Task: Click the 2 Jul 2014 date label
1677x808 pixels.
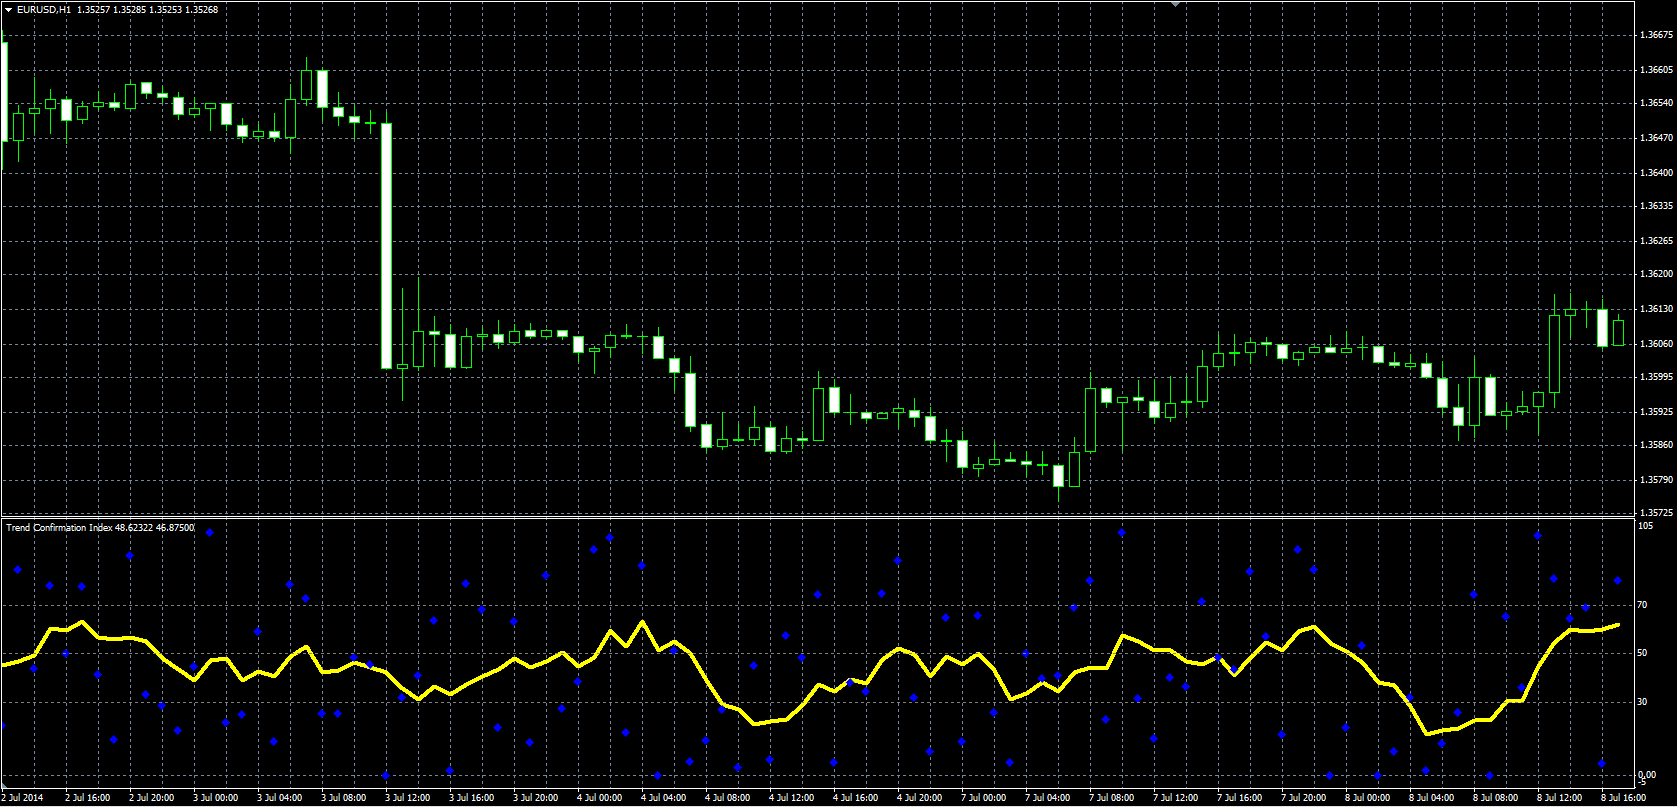Action: point(23,798)
